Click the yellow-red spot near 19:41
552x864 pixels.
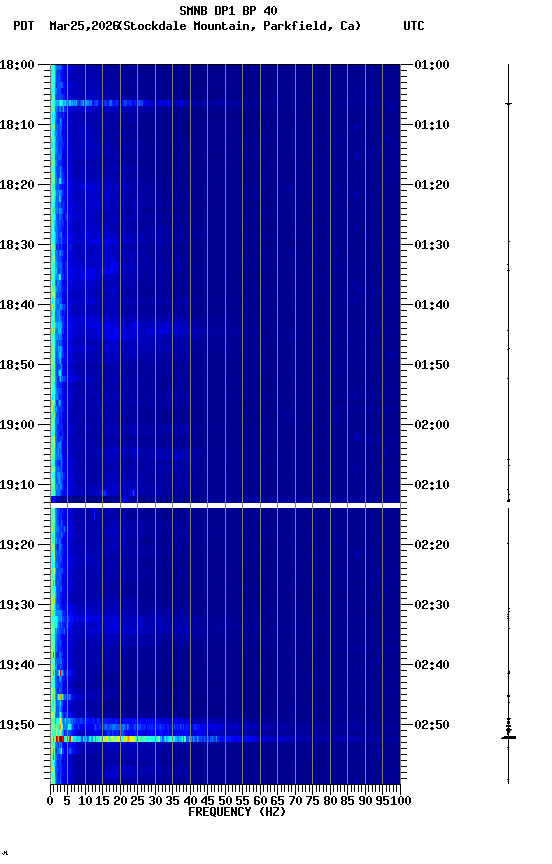point(60,673)
